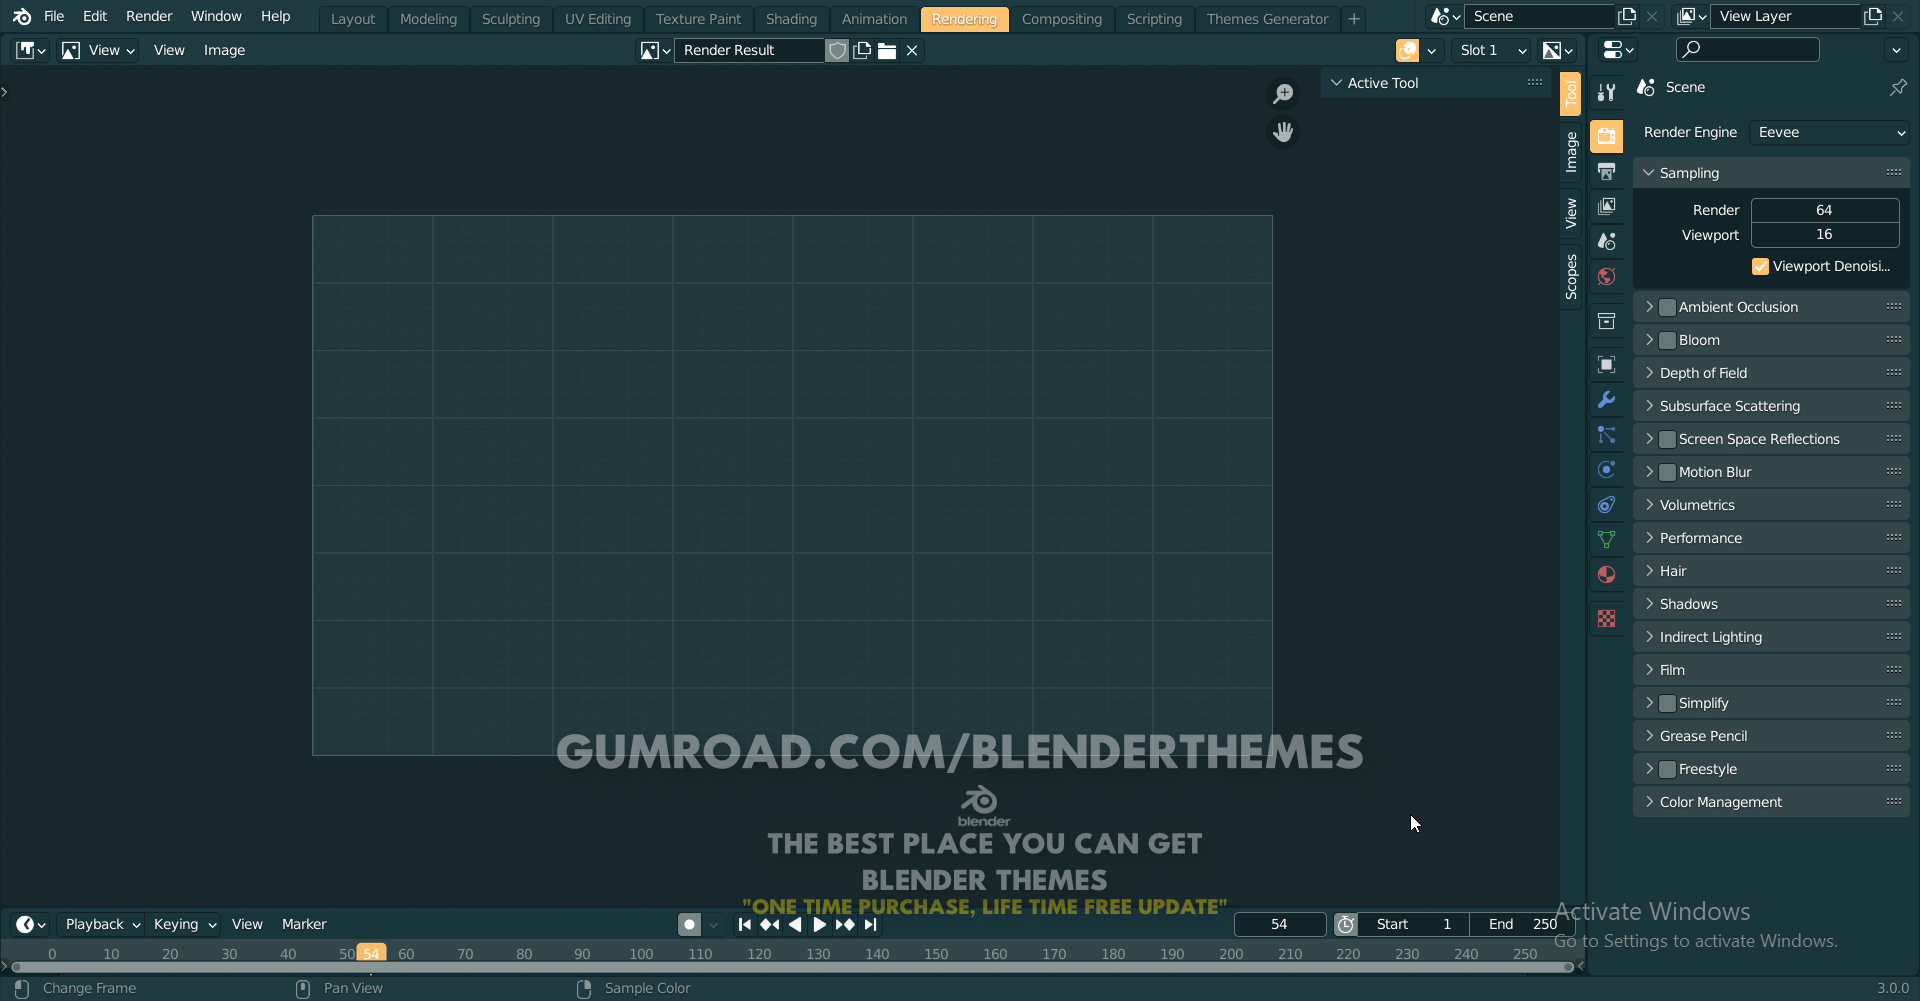Screen dimensions: 1920x1001
Task: Open the Scene properties icon
Action: coord(1606,241)
